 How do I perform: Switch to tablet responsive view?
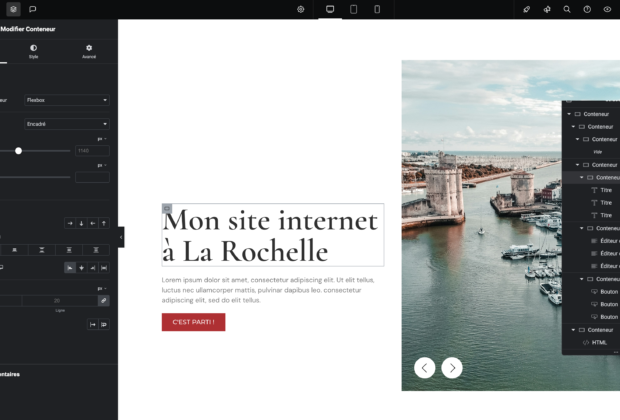point(353,9)
